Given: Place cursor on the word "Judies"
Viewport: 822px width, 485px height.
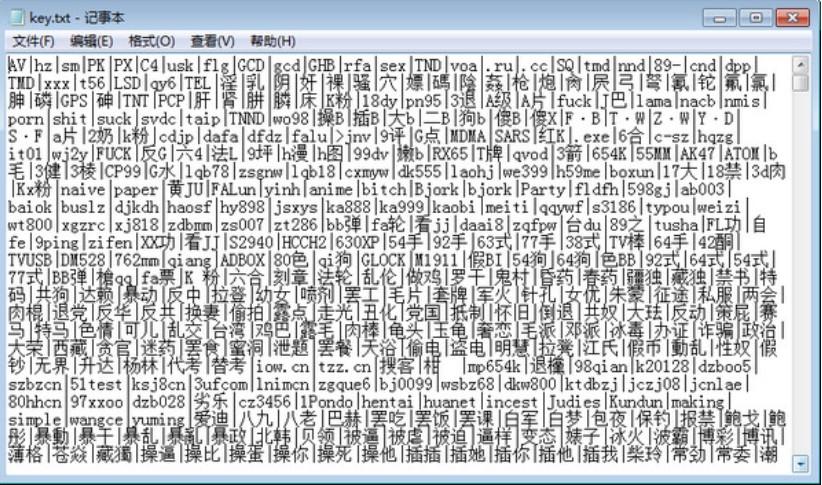Looking at the screenshot, I should pyautogui.click(x=574, y=402).
